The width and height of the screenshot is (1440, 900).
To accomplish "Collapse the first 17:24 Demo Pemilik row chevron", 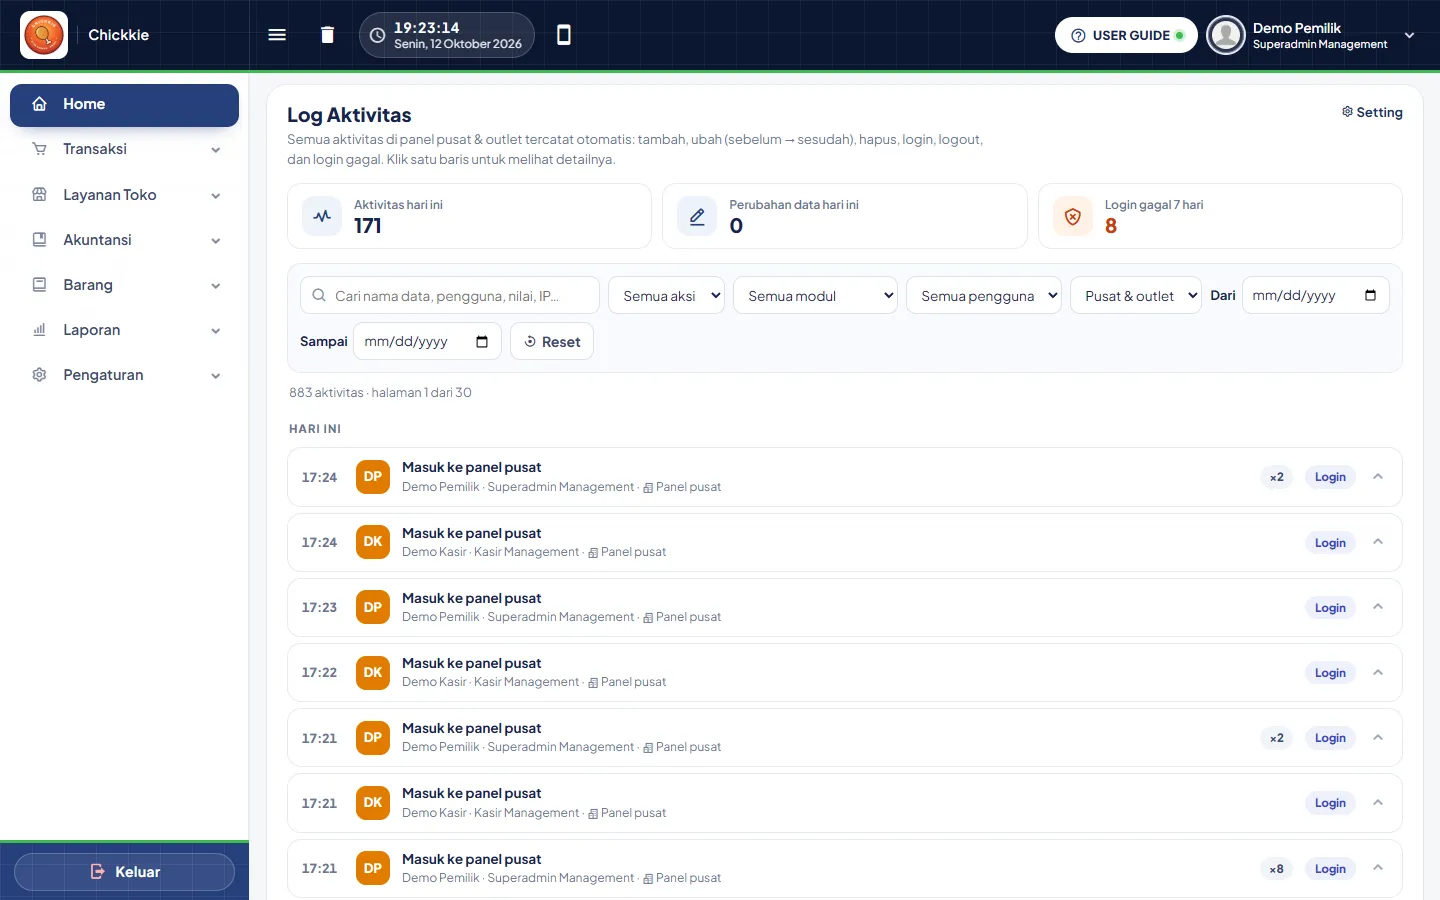I will click(1378, 477).
